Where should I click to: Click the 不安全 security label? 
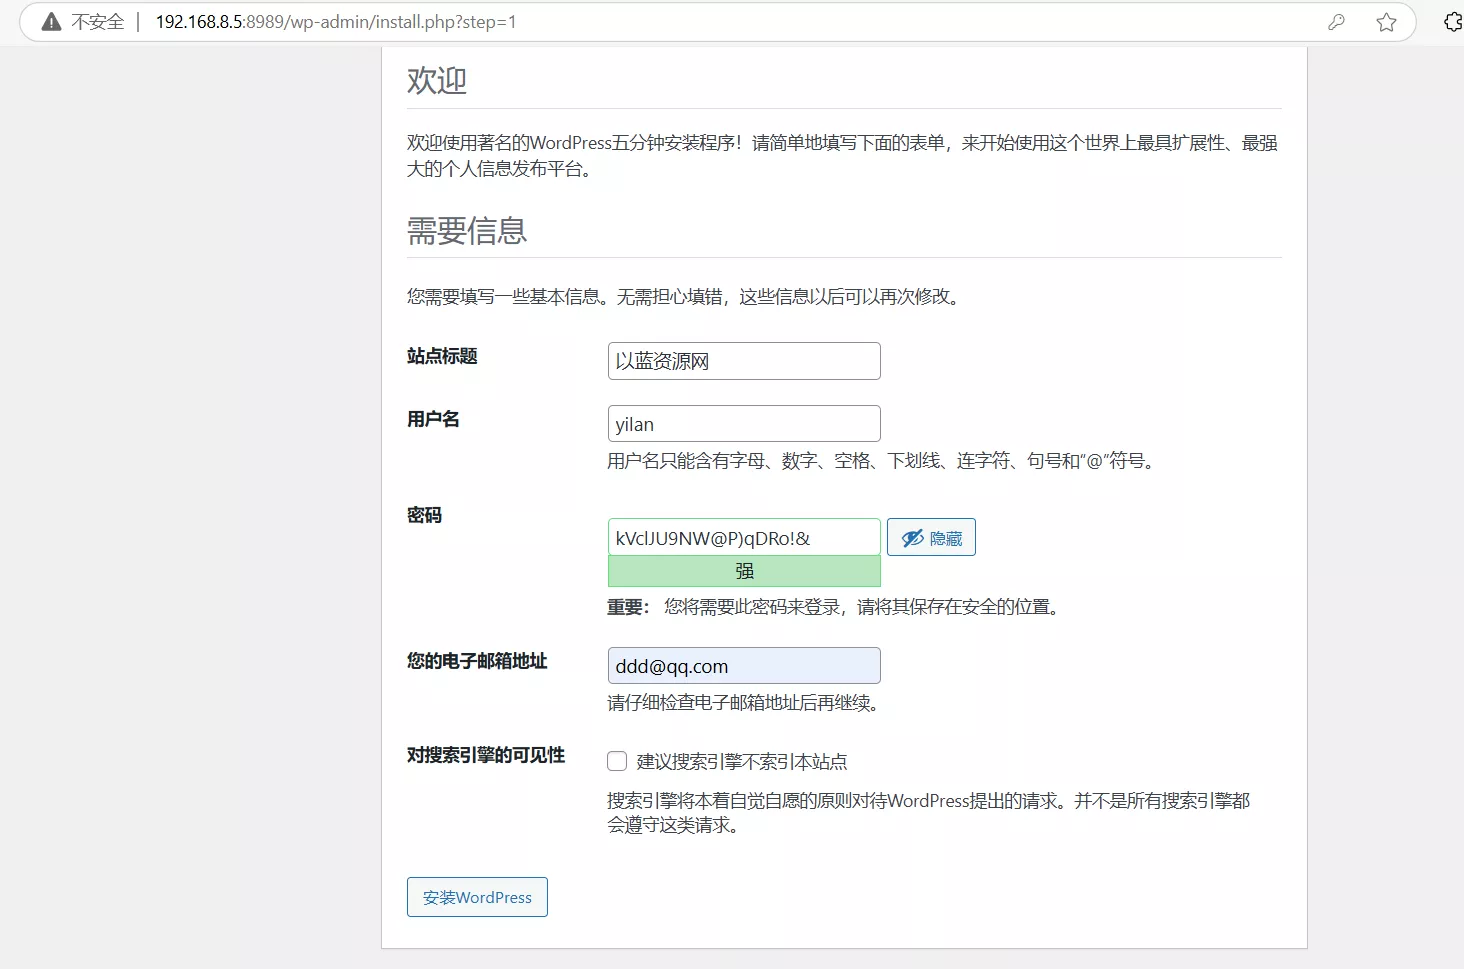(97, 22)
